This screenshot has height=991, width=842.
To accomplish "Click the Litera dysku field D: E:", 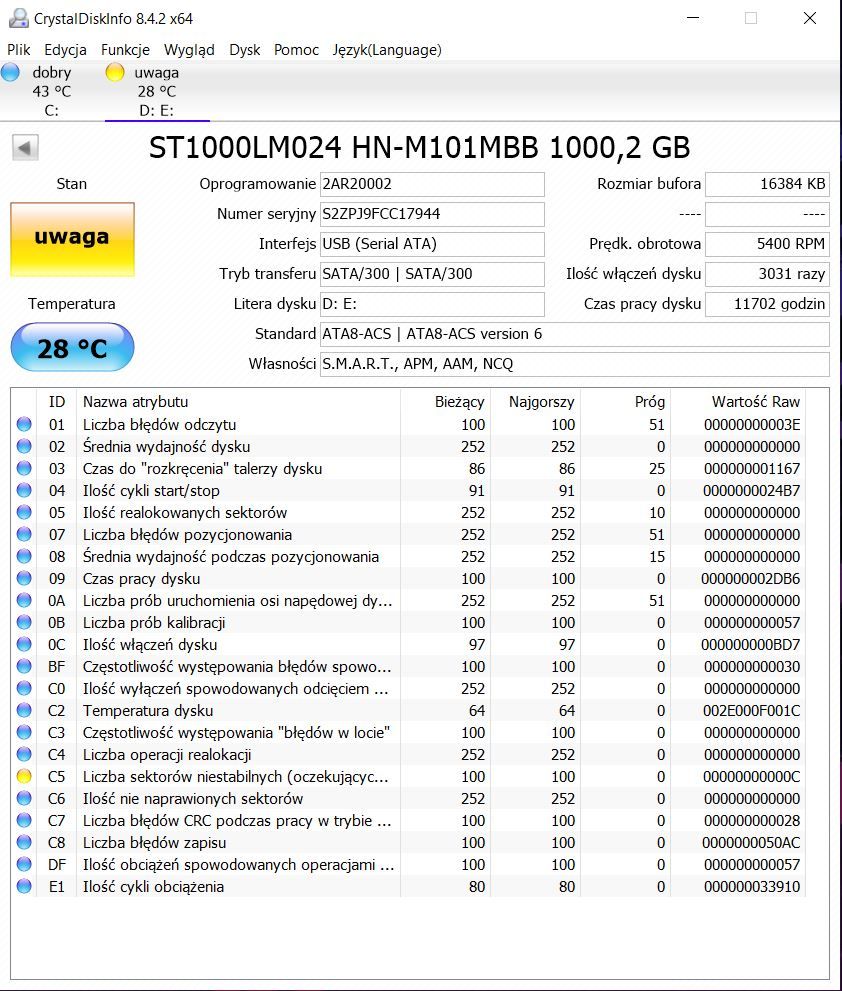I will [x=432, y=304].
